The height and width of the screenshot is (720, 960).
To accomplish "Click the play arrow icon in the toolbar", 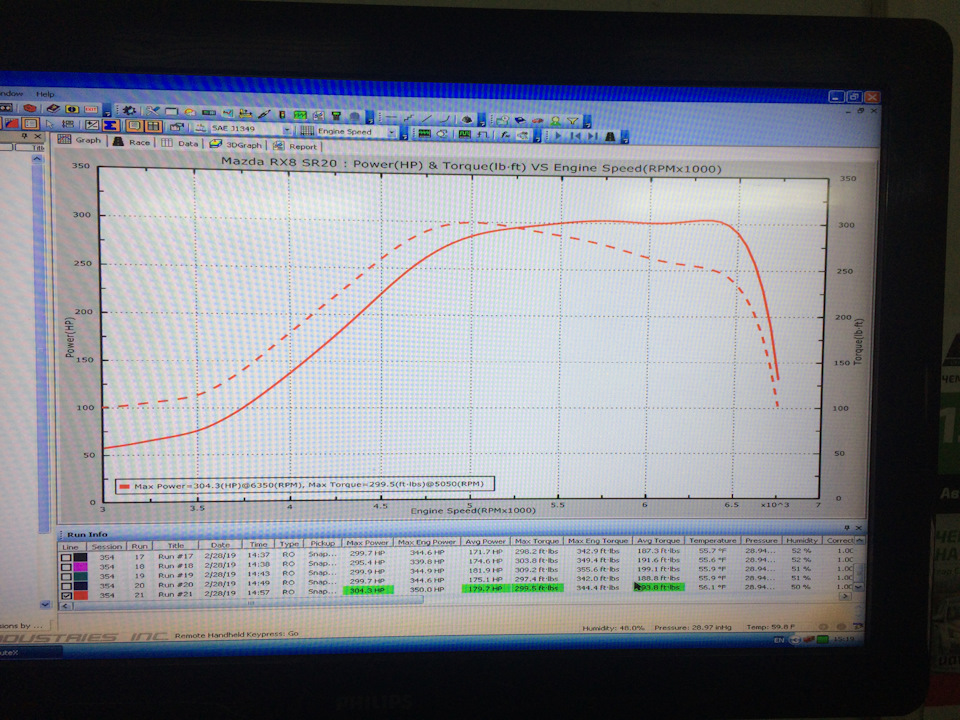I will pyautogui.click(x=558, y=136).
